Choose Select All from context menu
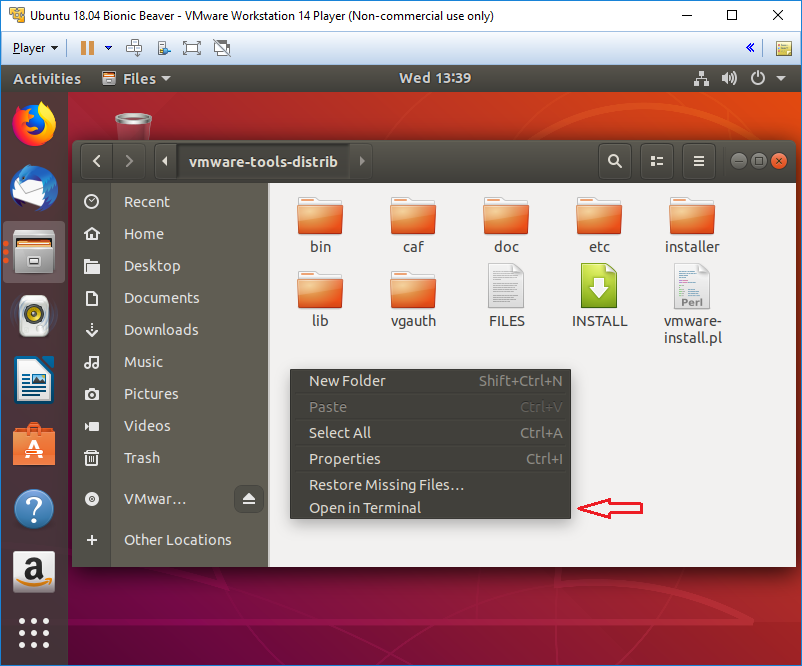Screen dimensions: 802x666 (431, 433)
